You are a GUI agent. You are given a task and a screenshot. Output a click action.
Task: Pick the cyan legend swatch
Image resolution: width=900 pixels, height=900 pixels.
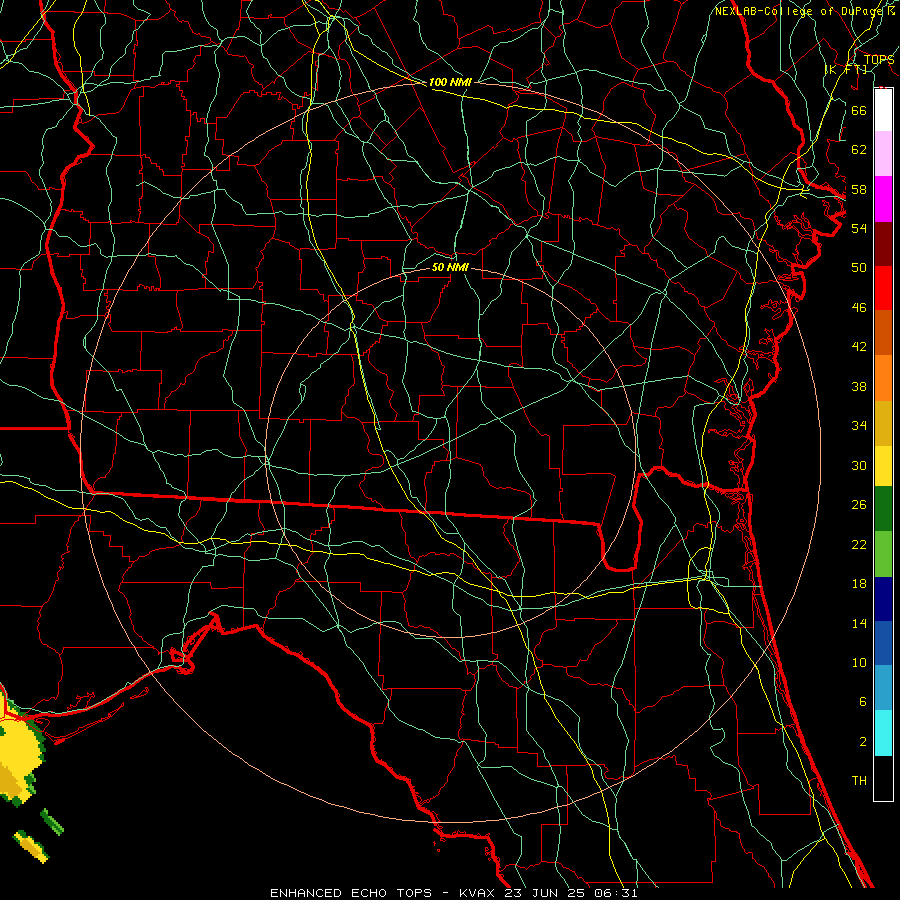(x=883, y=733)
